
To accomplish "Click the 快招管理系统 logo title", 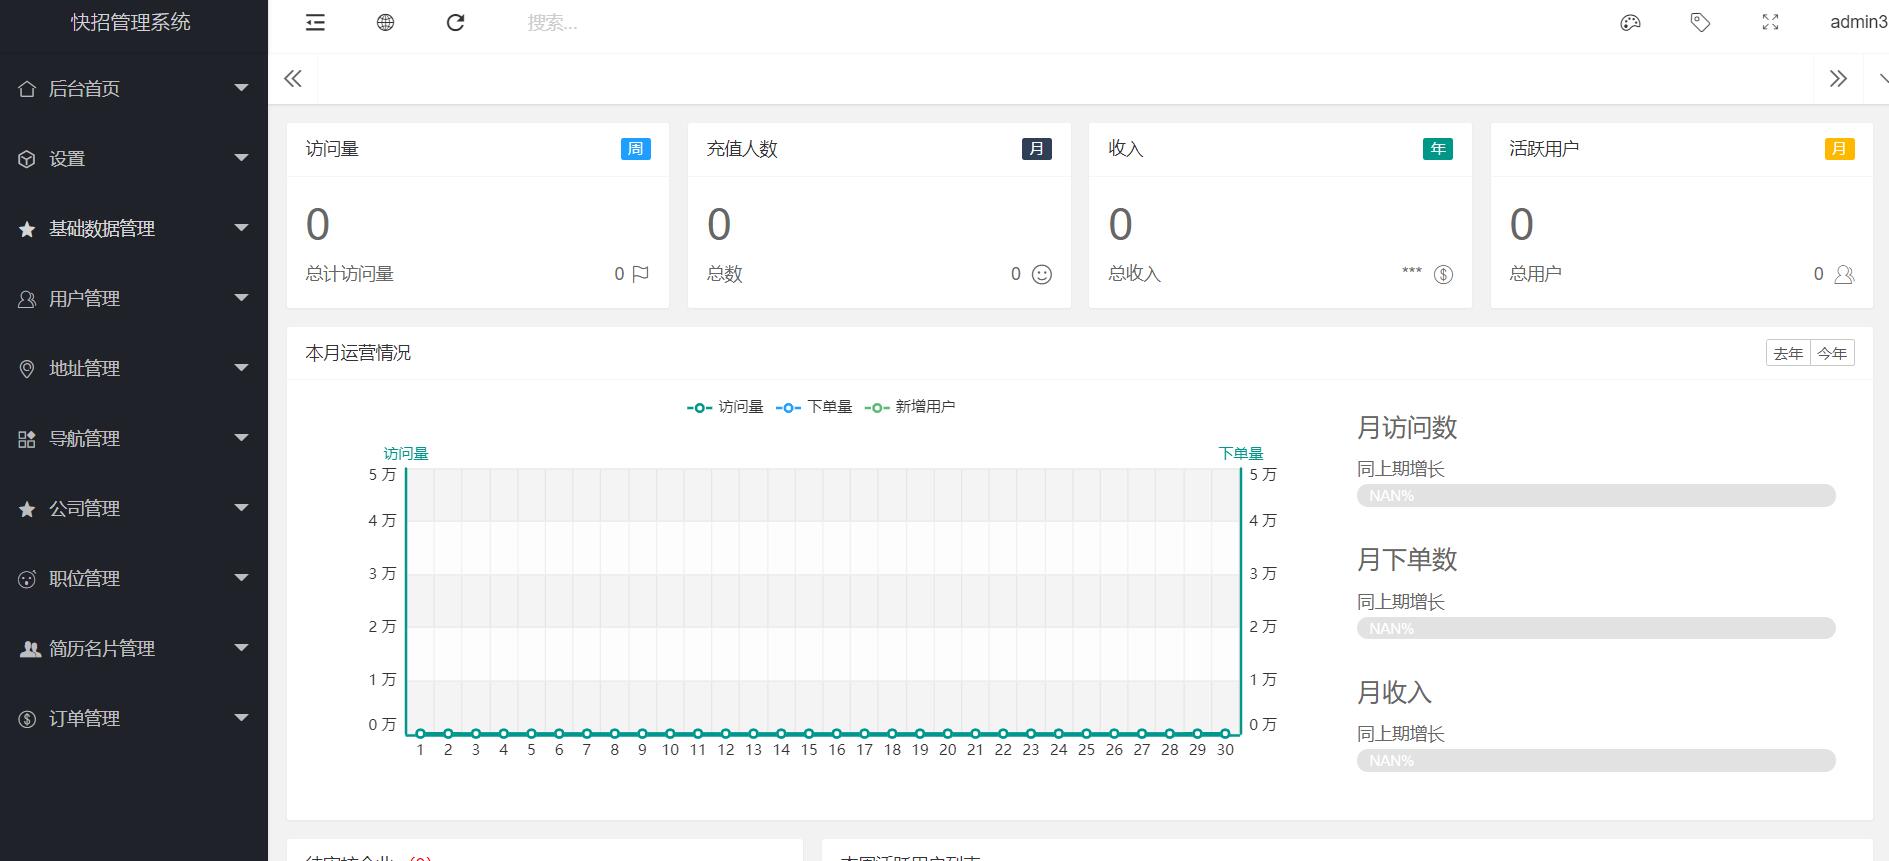I will coord(131,22).
